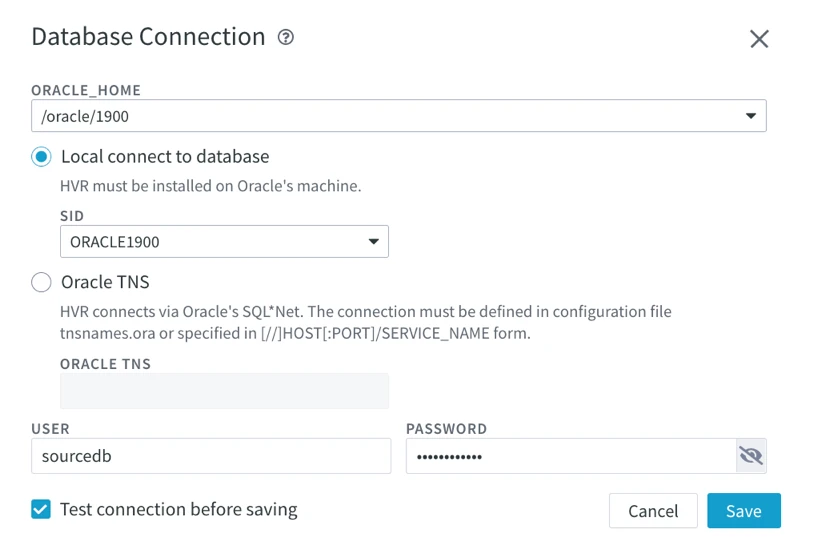
Task: Click the Local connect to database label
Action: [165, 157]
